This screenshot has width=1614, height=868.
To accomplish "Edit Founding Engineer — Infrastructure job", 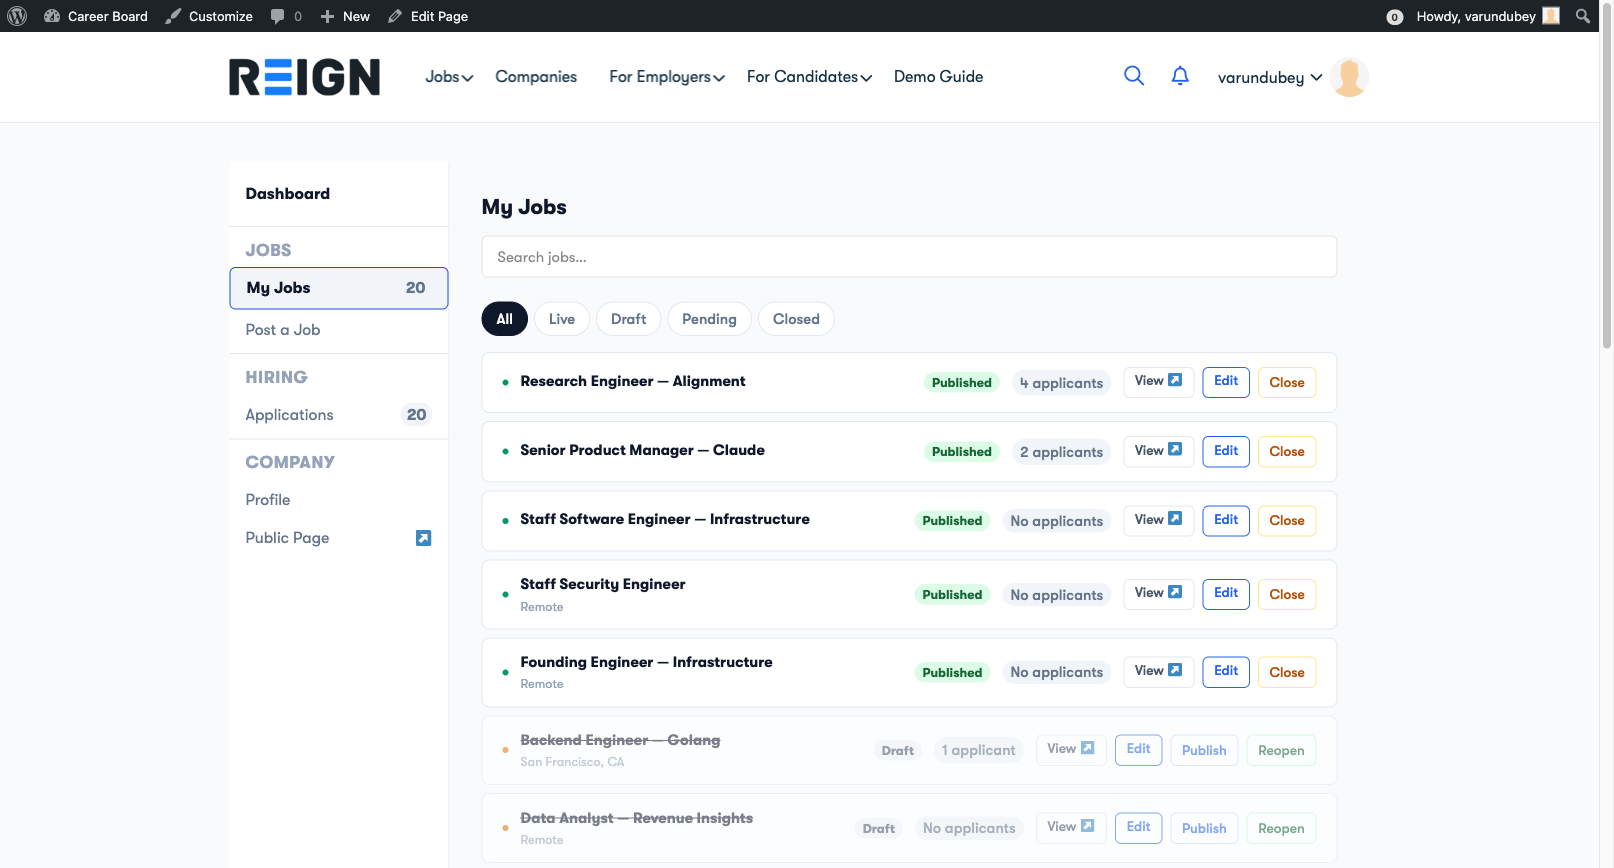I will (x=1226, y=671).
